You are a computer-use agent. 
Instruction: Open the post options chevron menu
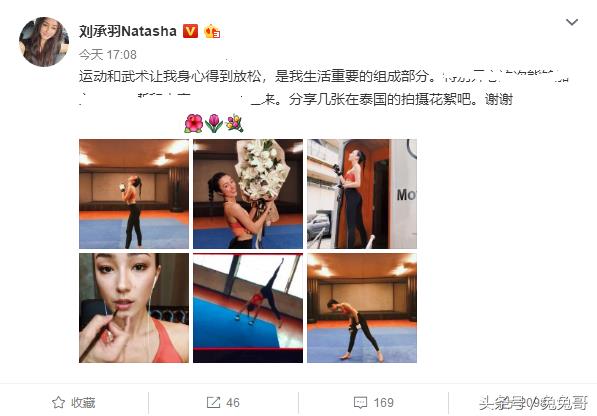[x=571, y=22]
